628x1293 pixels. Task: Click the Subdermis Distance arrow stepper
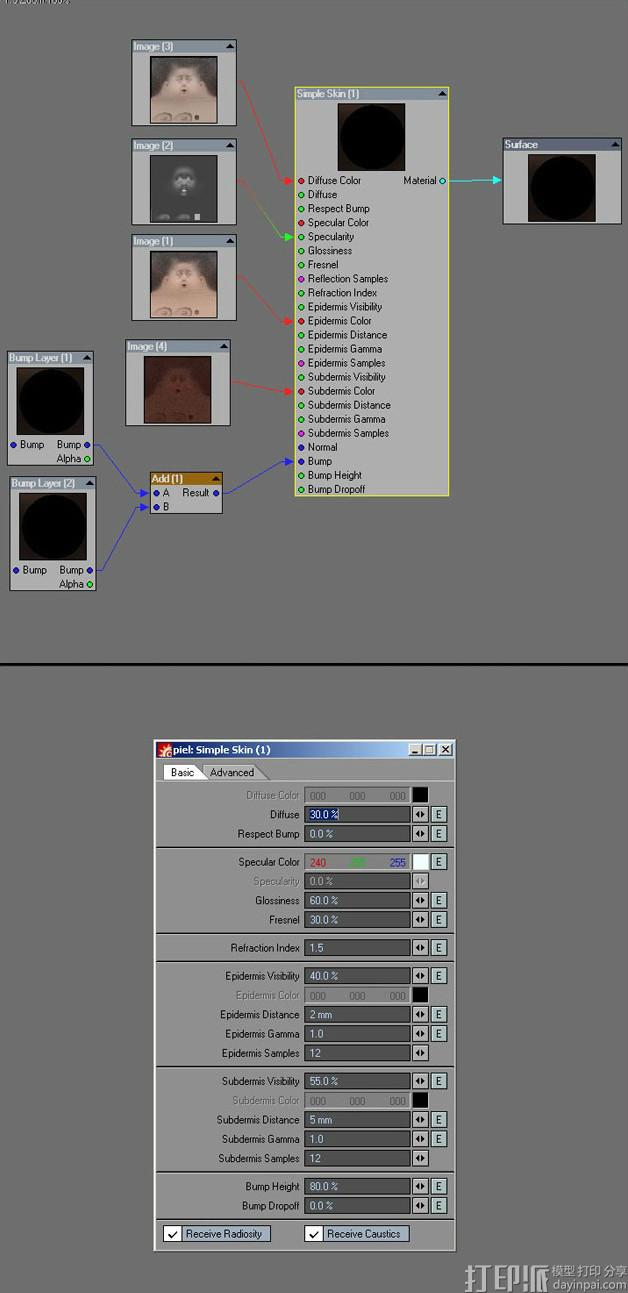pyautogui.click(x=420, y=1120)
